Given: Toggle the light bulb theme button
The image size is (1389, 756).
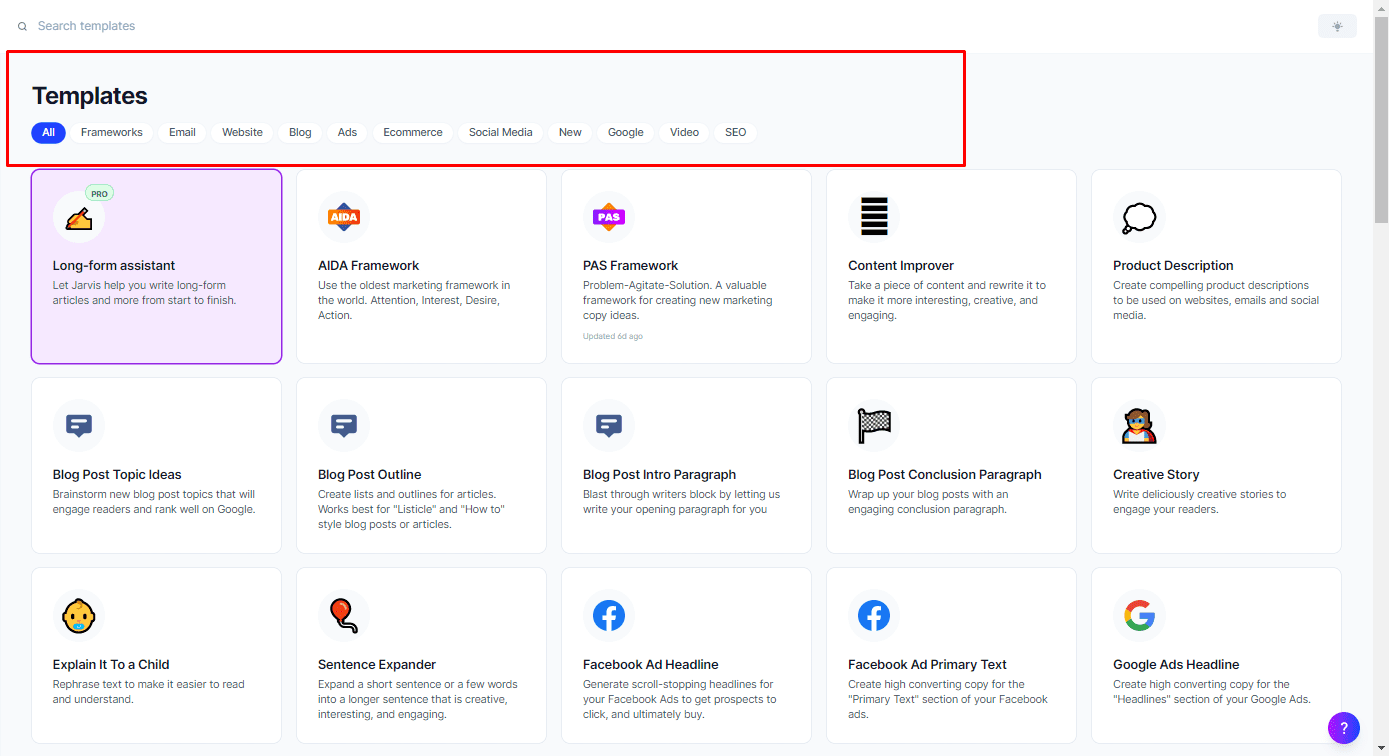Looking at the screenshot, I should point(1337,26).
